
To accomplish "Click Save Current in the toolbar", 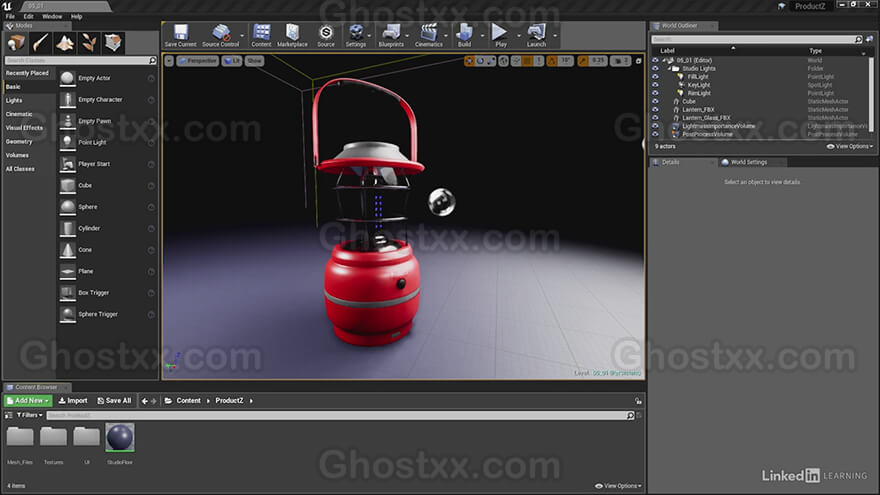I will click(x=180, y=35).
